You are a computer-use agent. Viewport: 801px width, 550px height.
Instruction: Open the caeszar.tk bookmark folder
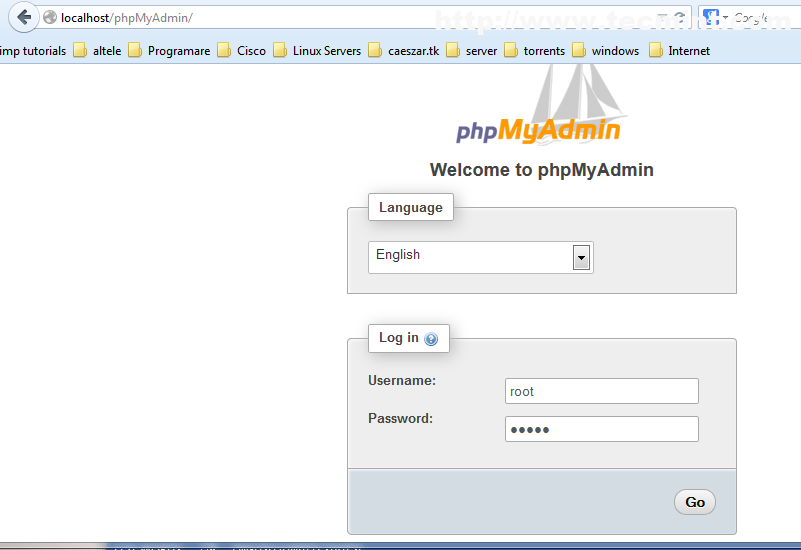pos(404,51)
